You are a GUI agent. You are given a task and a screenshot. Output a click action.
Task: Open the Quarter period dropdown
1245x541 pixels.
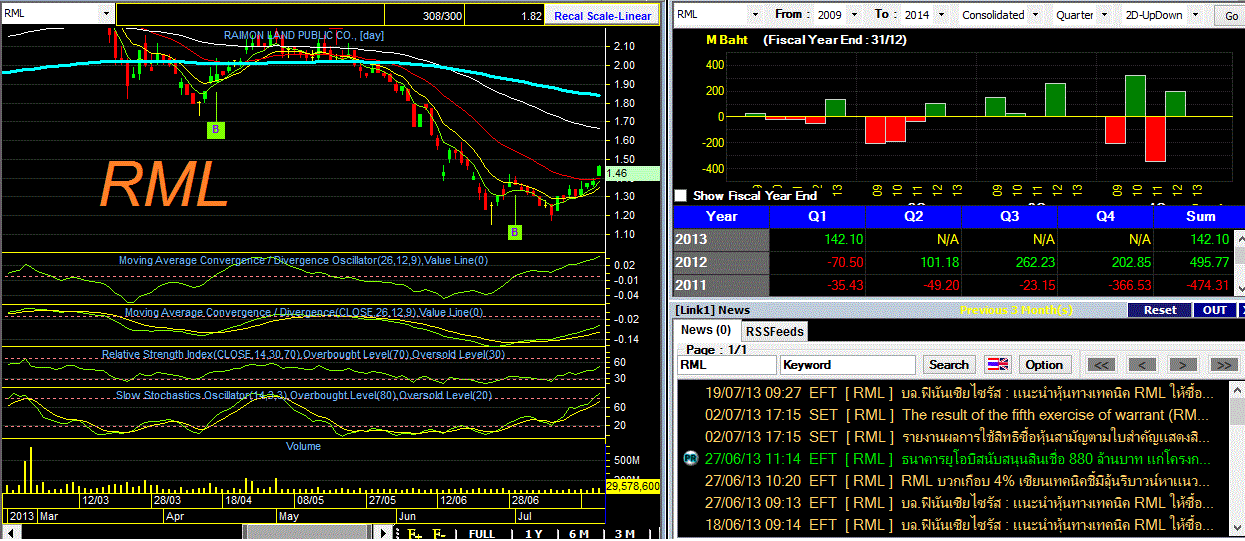[1104, 15]
